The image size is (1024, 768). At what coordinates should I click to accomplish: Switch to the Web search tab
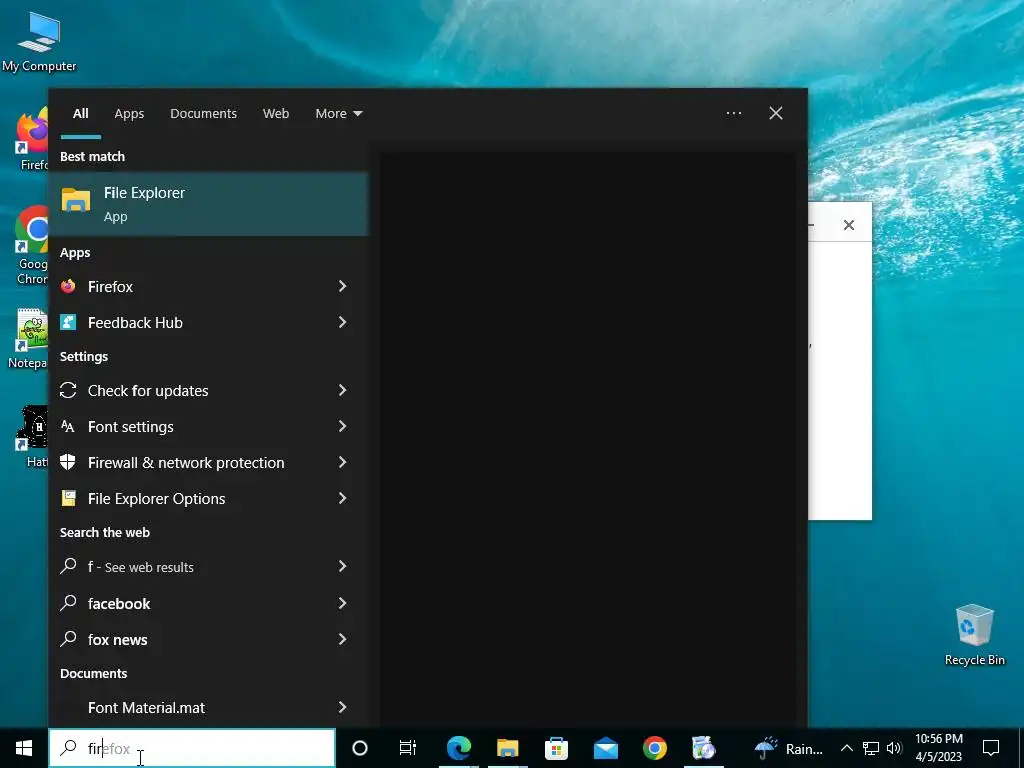276,114
